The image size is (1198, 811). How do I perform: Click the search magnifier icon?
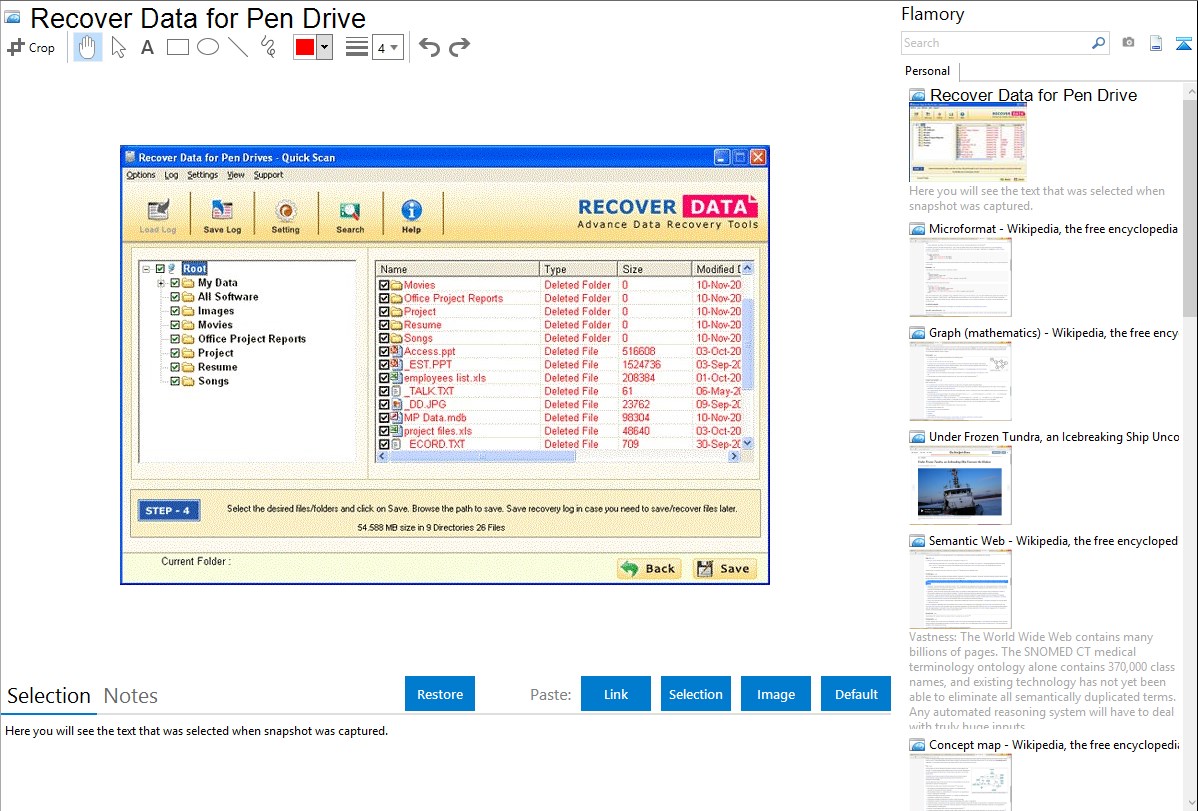point(1098,43)
